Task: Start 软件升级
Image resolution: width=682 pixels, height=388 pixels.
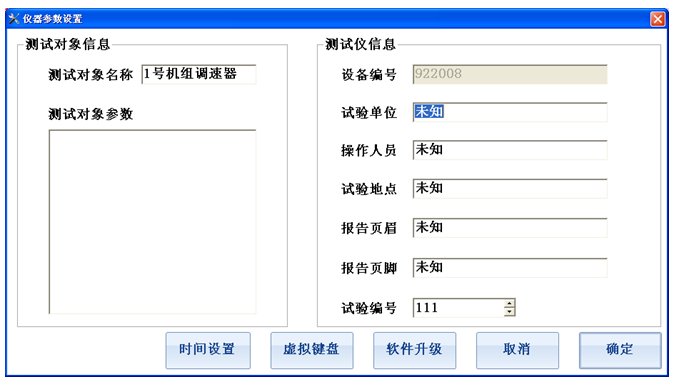Action: click(415, 350)
